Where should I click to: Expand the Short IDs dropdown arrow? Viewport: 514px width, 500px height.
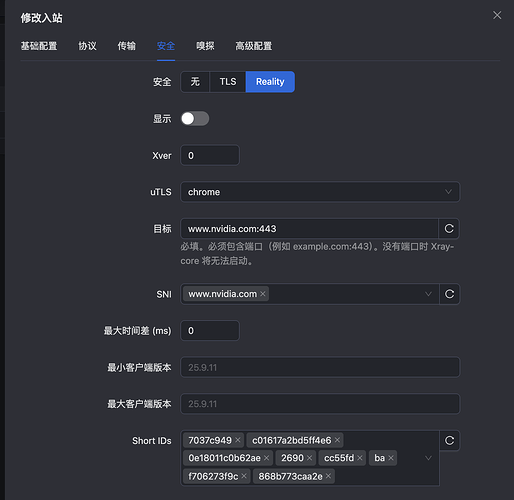coord(428,458)
